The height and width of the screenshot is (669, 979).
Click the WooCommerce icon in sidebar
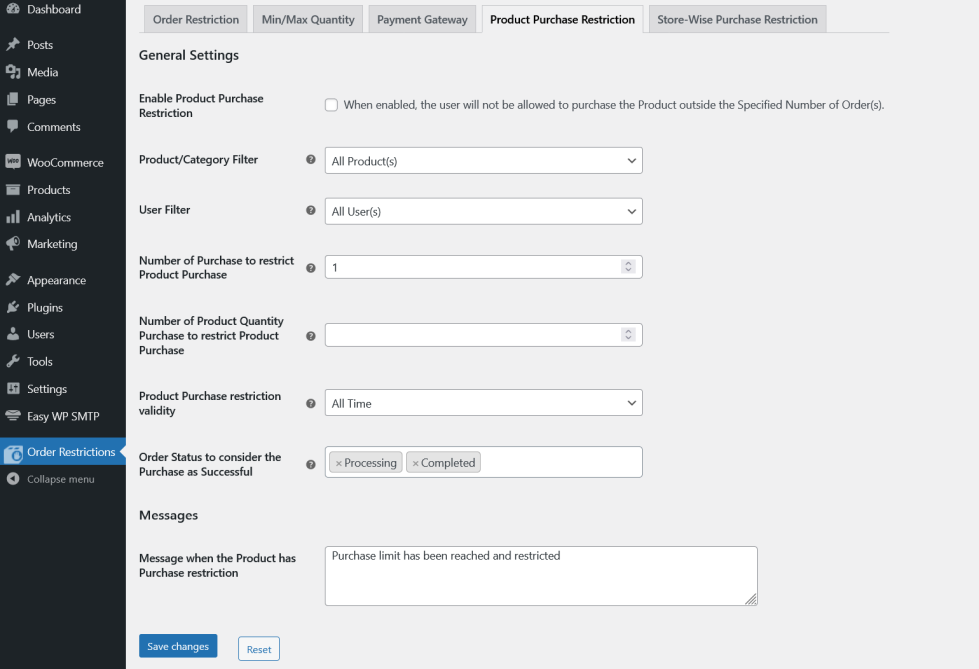click(x=13, y=162)
